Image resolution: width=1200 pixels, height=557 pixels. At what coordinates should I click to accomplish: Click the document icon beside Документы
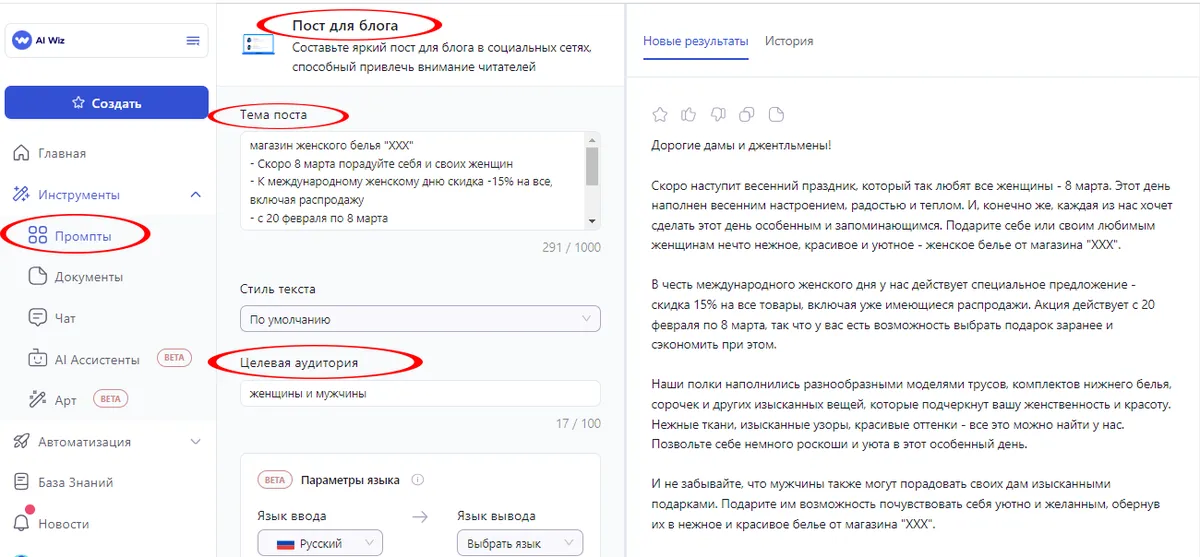[37, 277]
